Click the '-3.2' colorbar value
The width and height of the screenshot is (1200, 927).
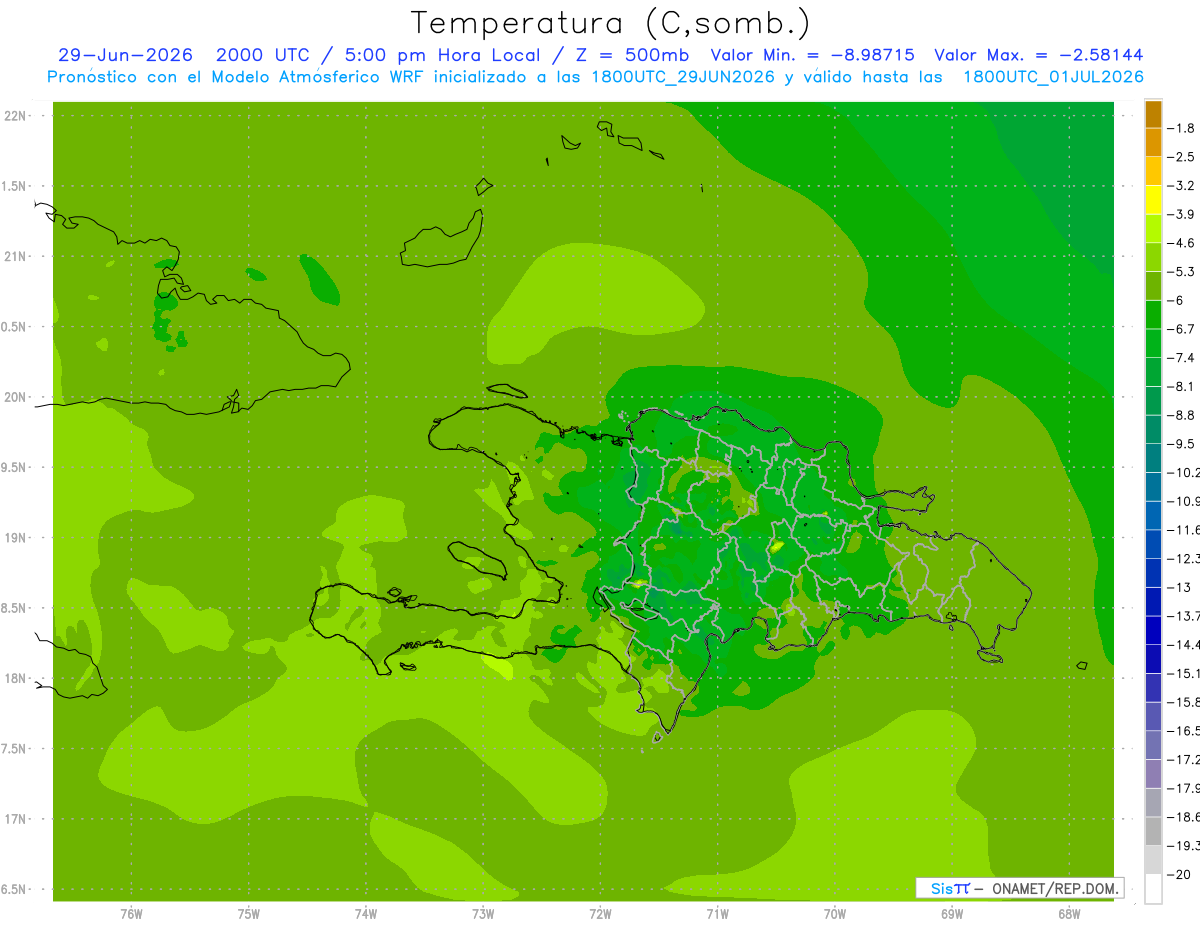(x=1182, y=185)
